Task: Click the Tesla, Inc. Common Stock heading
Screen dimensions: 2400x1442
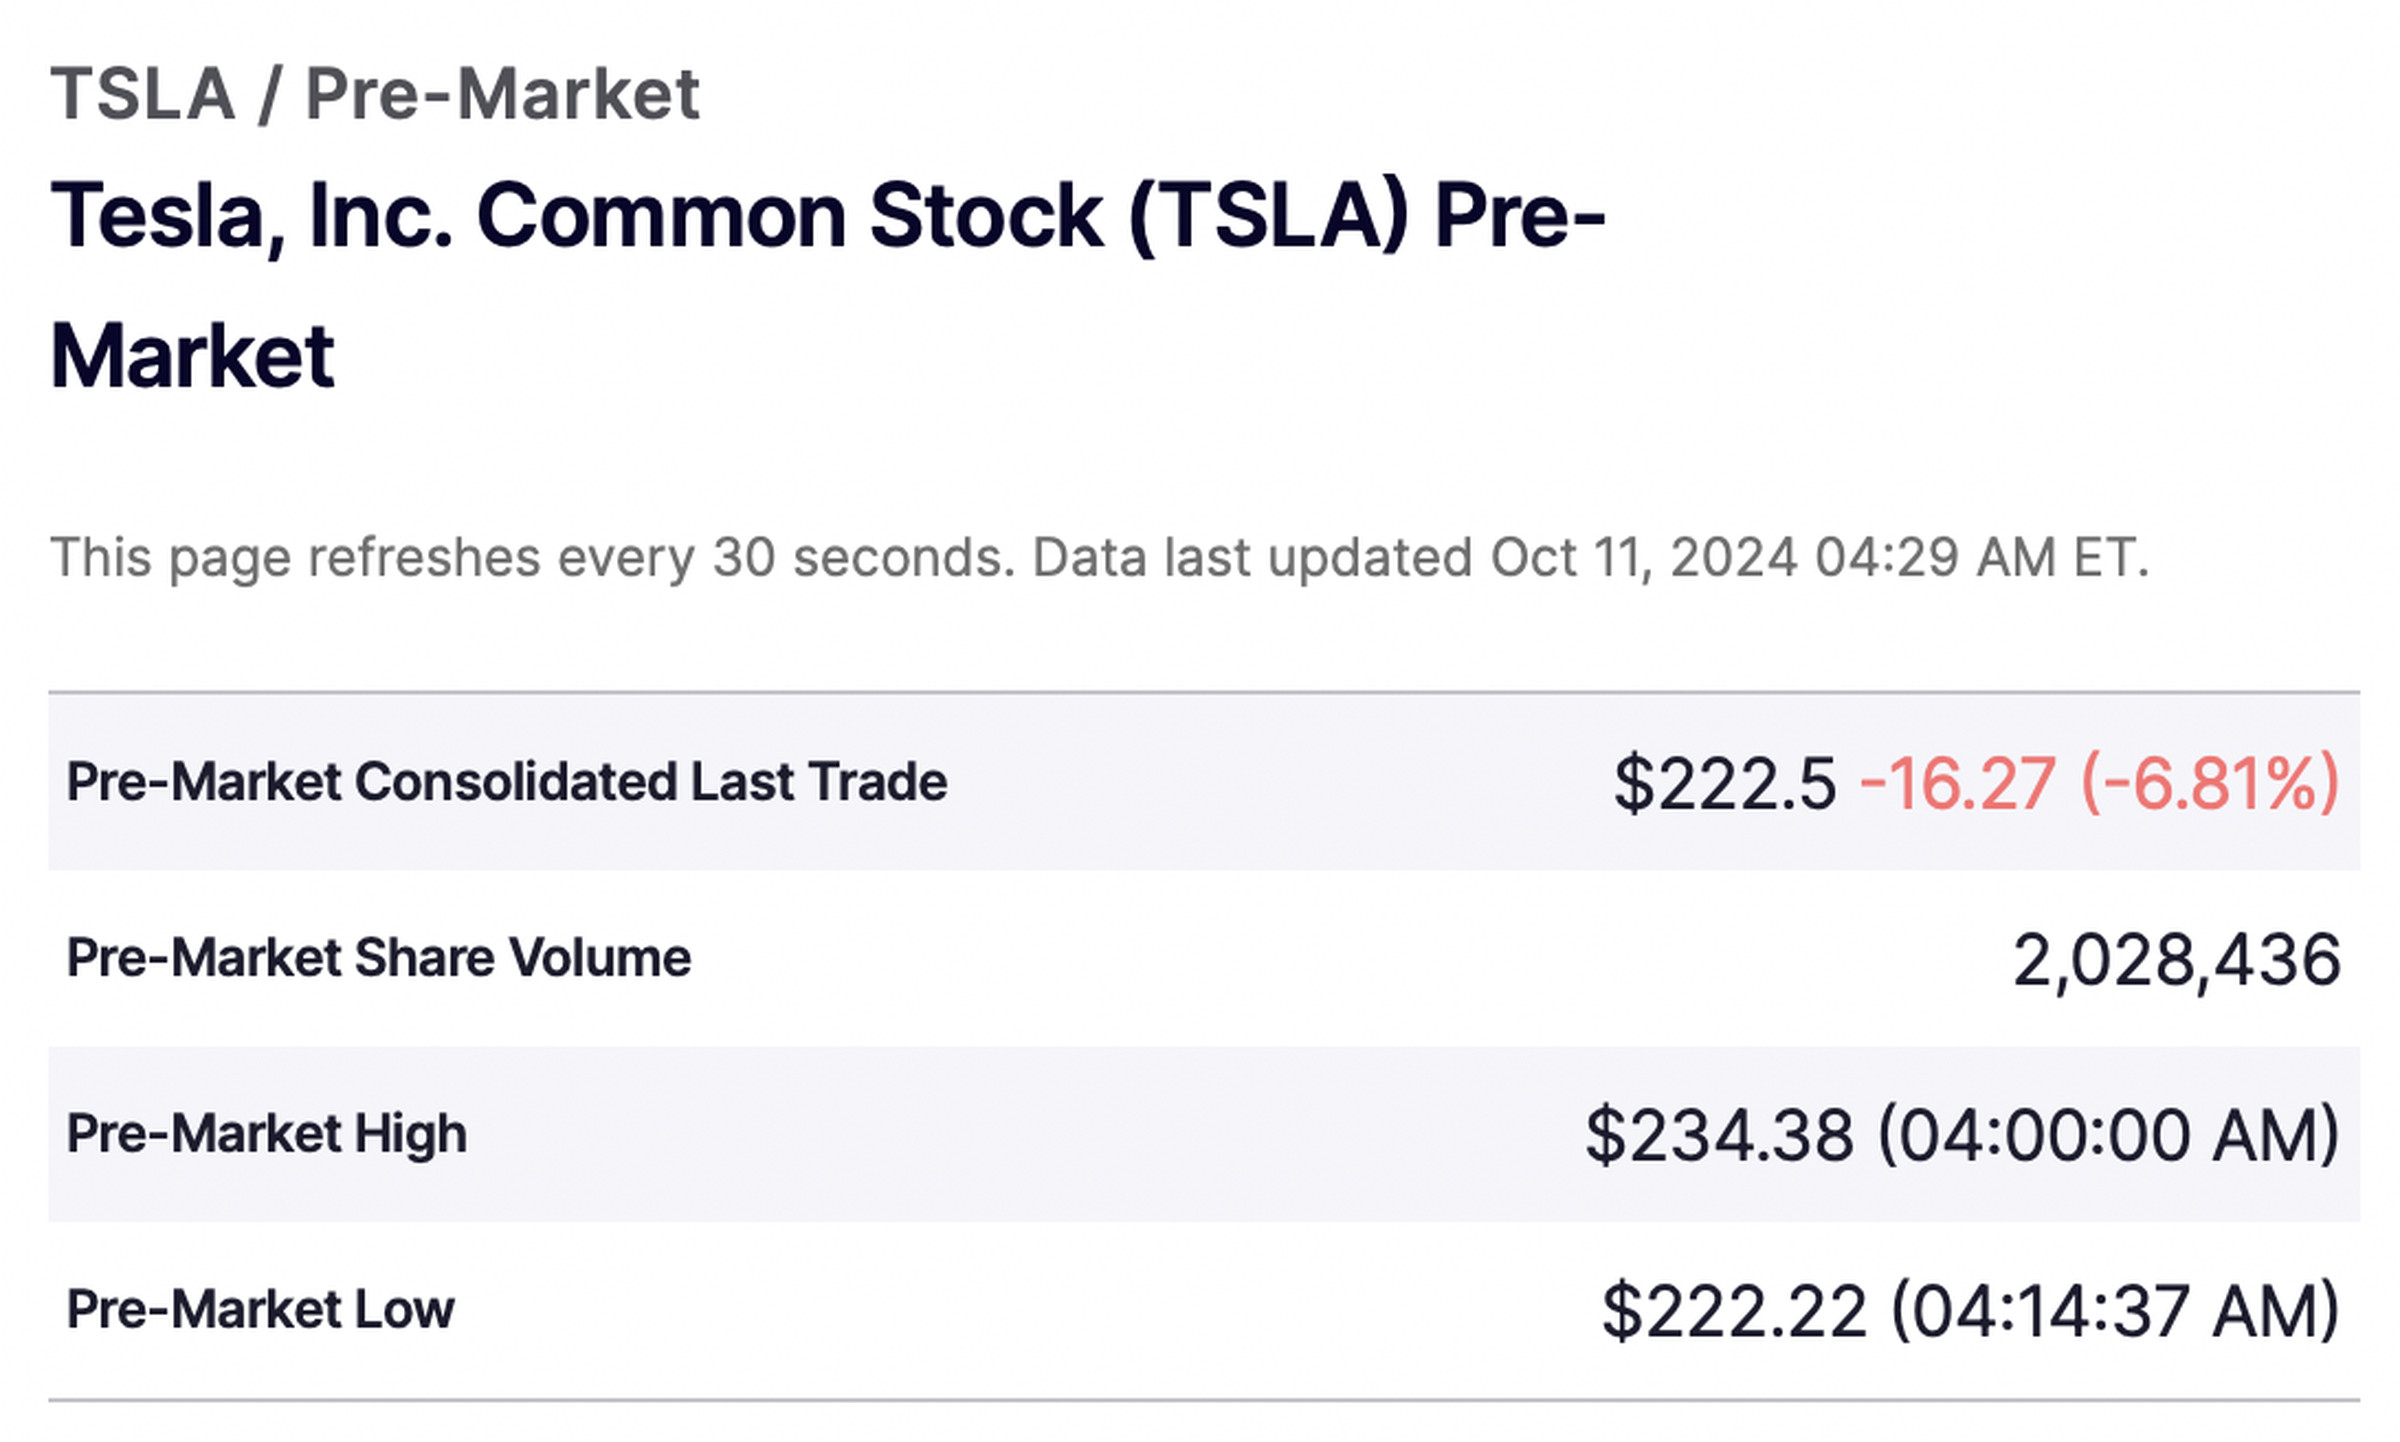Action: coord(827,286)
